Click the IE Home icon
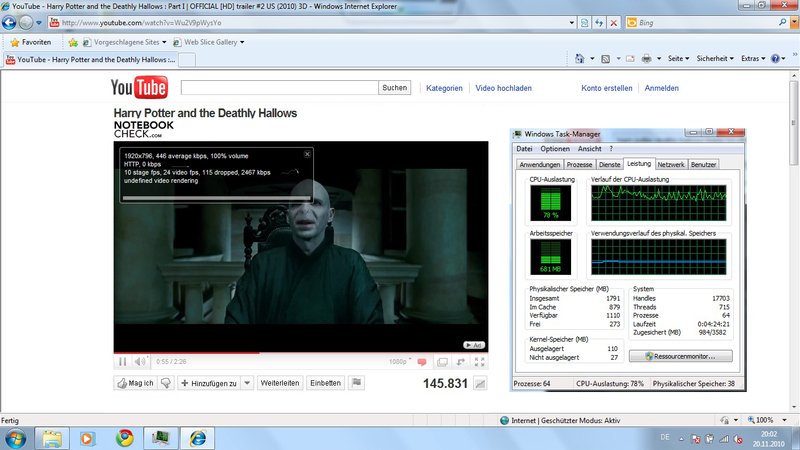Viewport: 800px width, 450px height. click(x=580, y=59)
